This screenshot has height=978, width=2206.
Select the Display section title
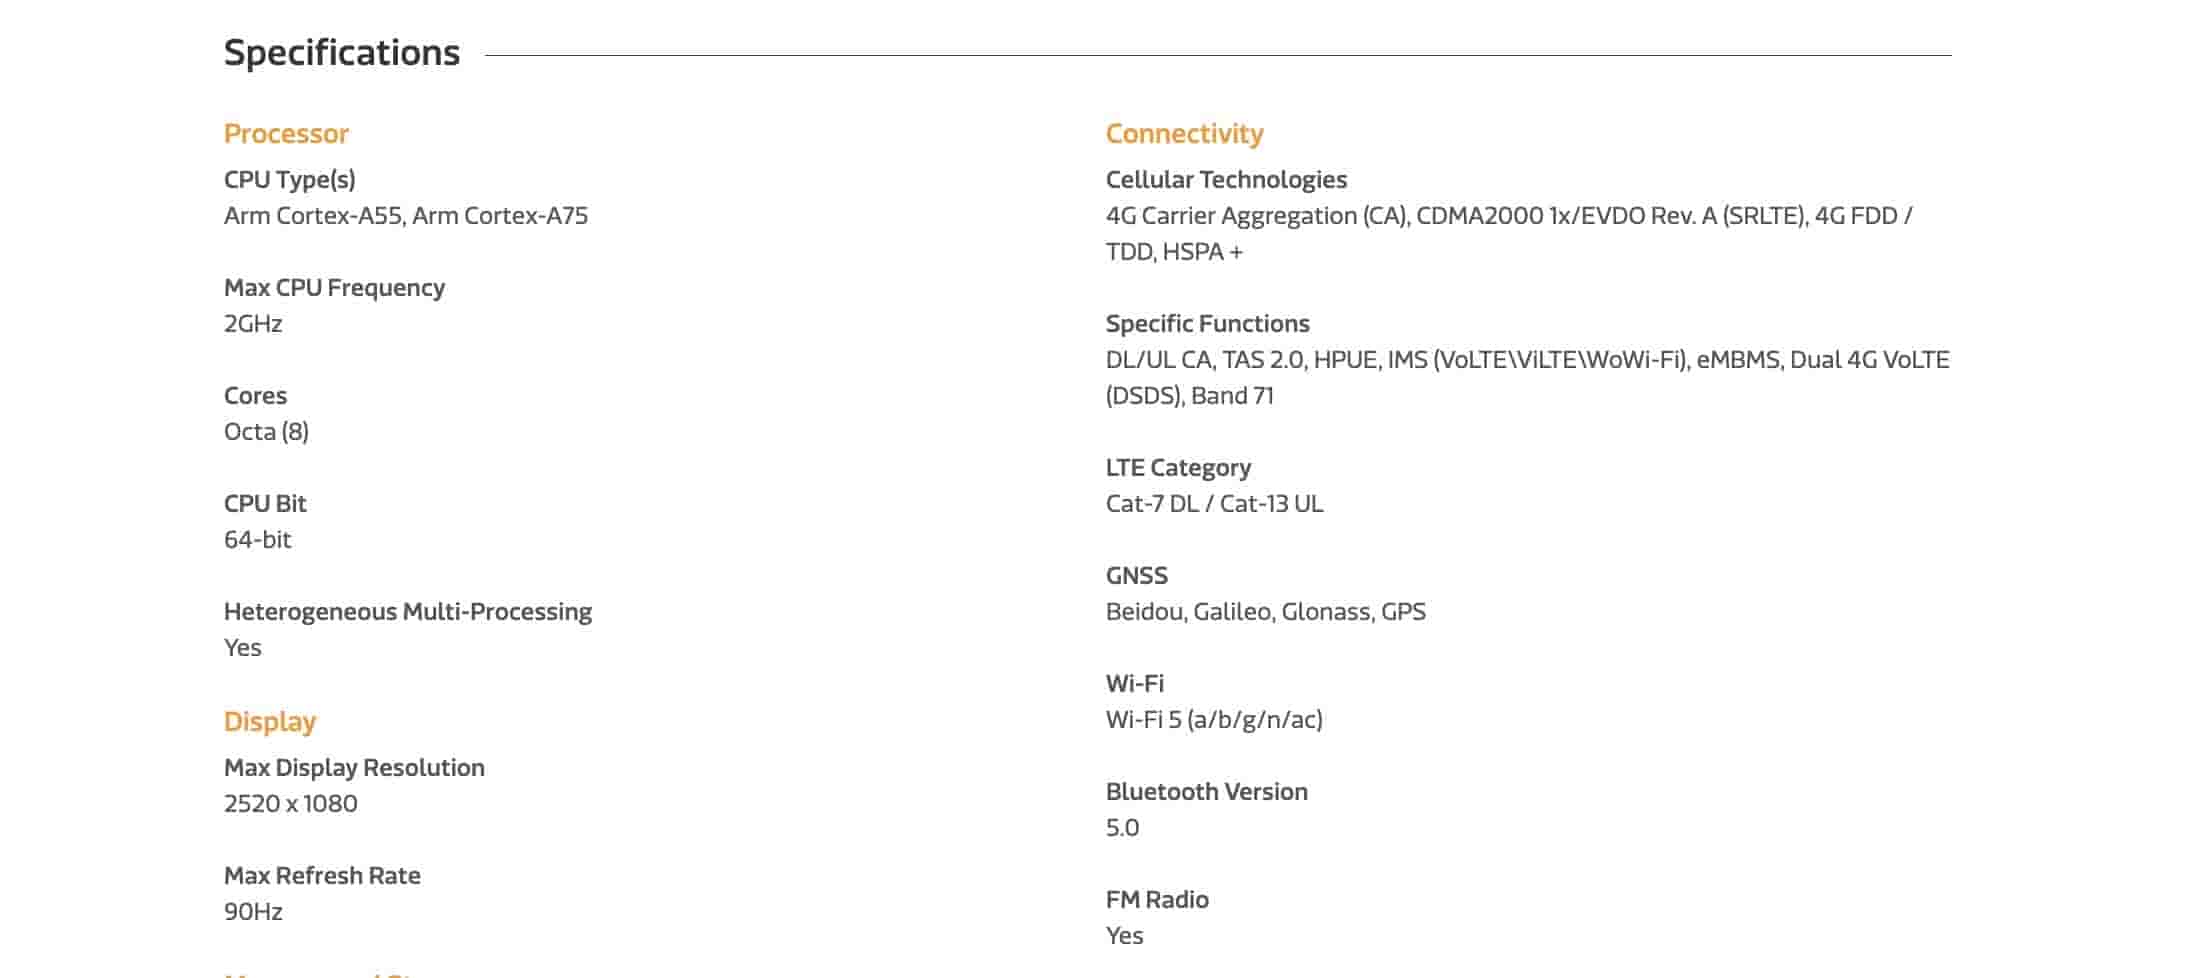pyautogui.click(x=270, y=722)
